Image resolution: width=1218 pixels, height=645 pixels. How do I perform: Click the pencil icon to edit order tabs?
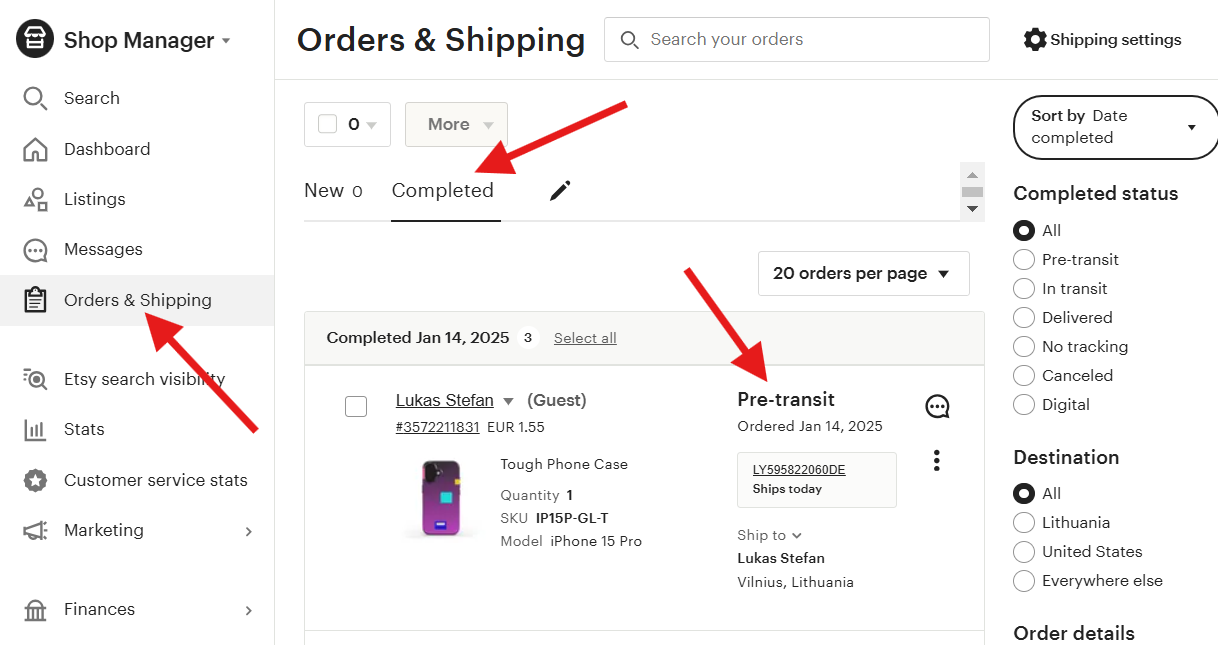click(559, 190)
